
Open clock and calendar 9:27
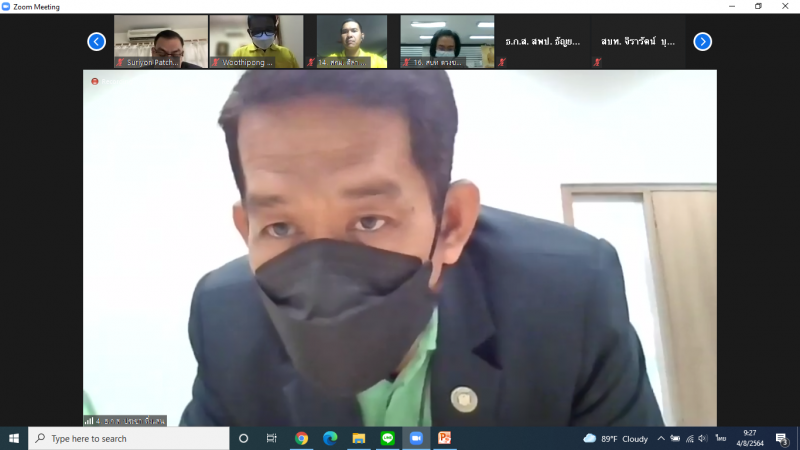[x=749, y=438]
